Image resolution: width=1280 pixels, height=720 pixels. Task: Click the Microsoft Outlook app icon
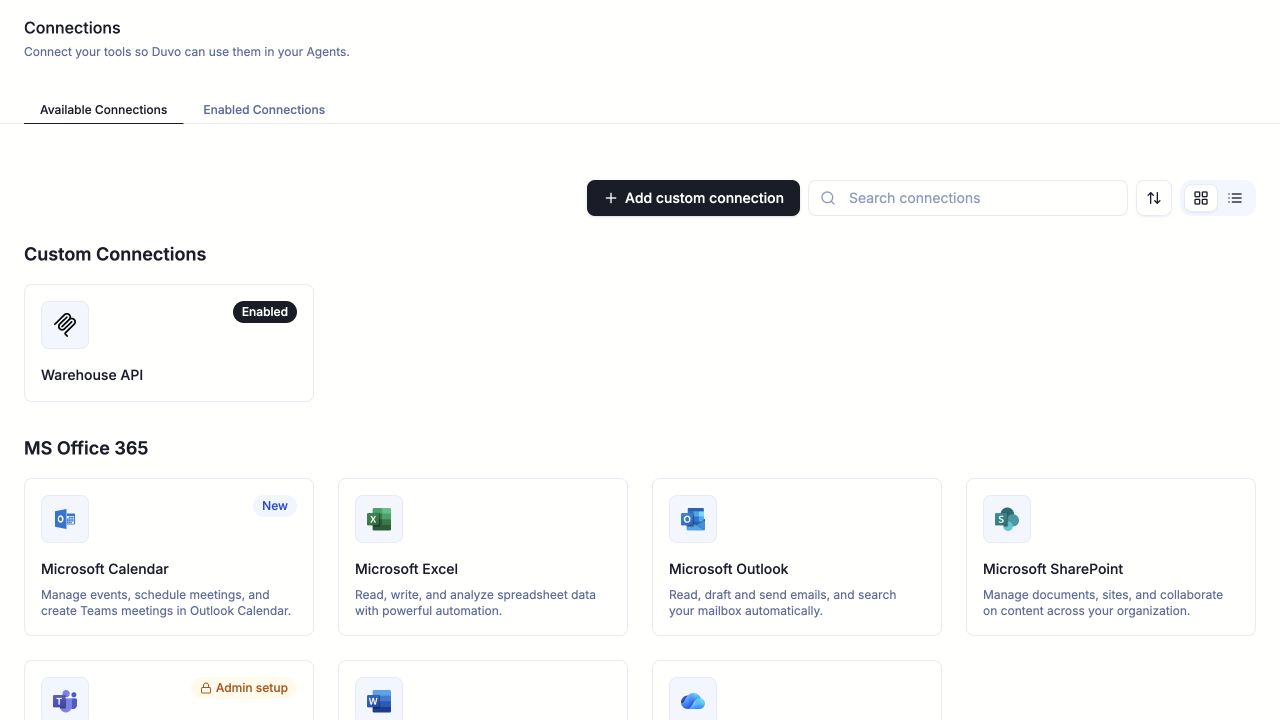693,519
